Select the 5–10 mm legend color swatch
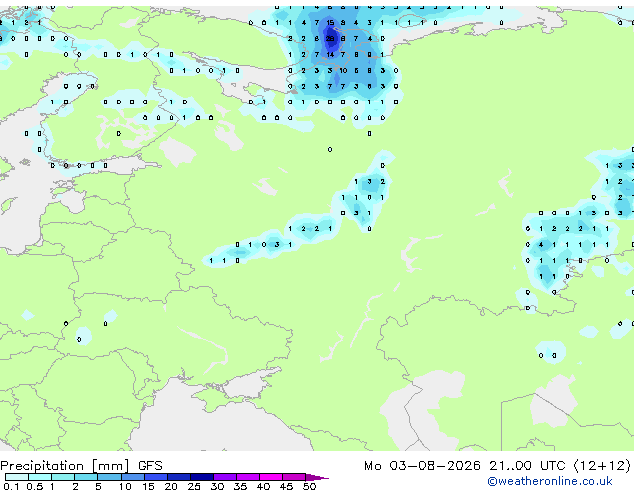 coord(109,477)
